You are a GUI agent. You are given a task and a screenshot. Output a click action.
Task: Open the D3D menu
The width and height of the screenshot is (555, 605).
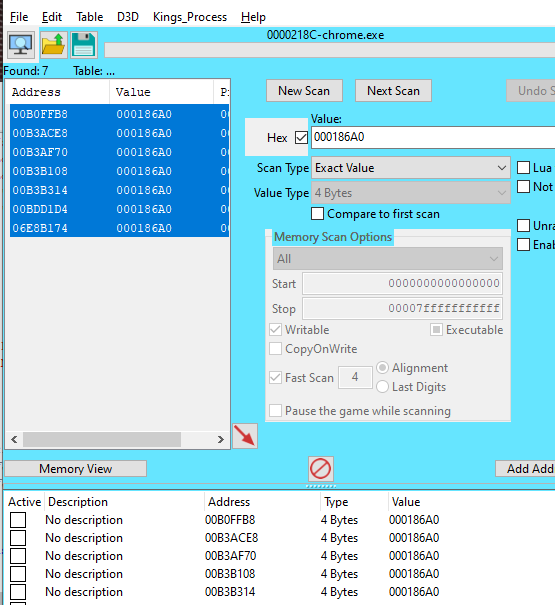click(128, 17)
